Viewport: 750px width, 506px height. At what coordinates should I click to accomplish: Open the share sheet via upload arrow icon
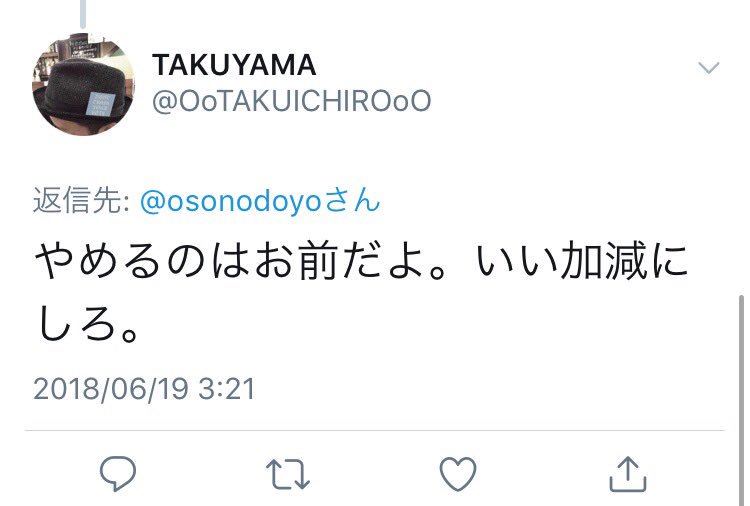coord(628,473)
